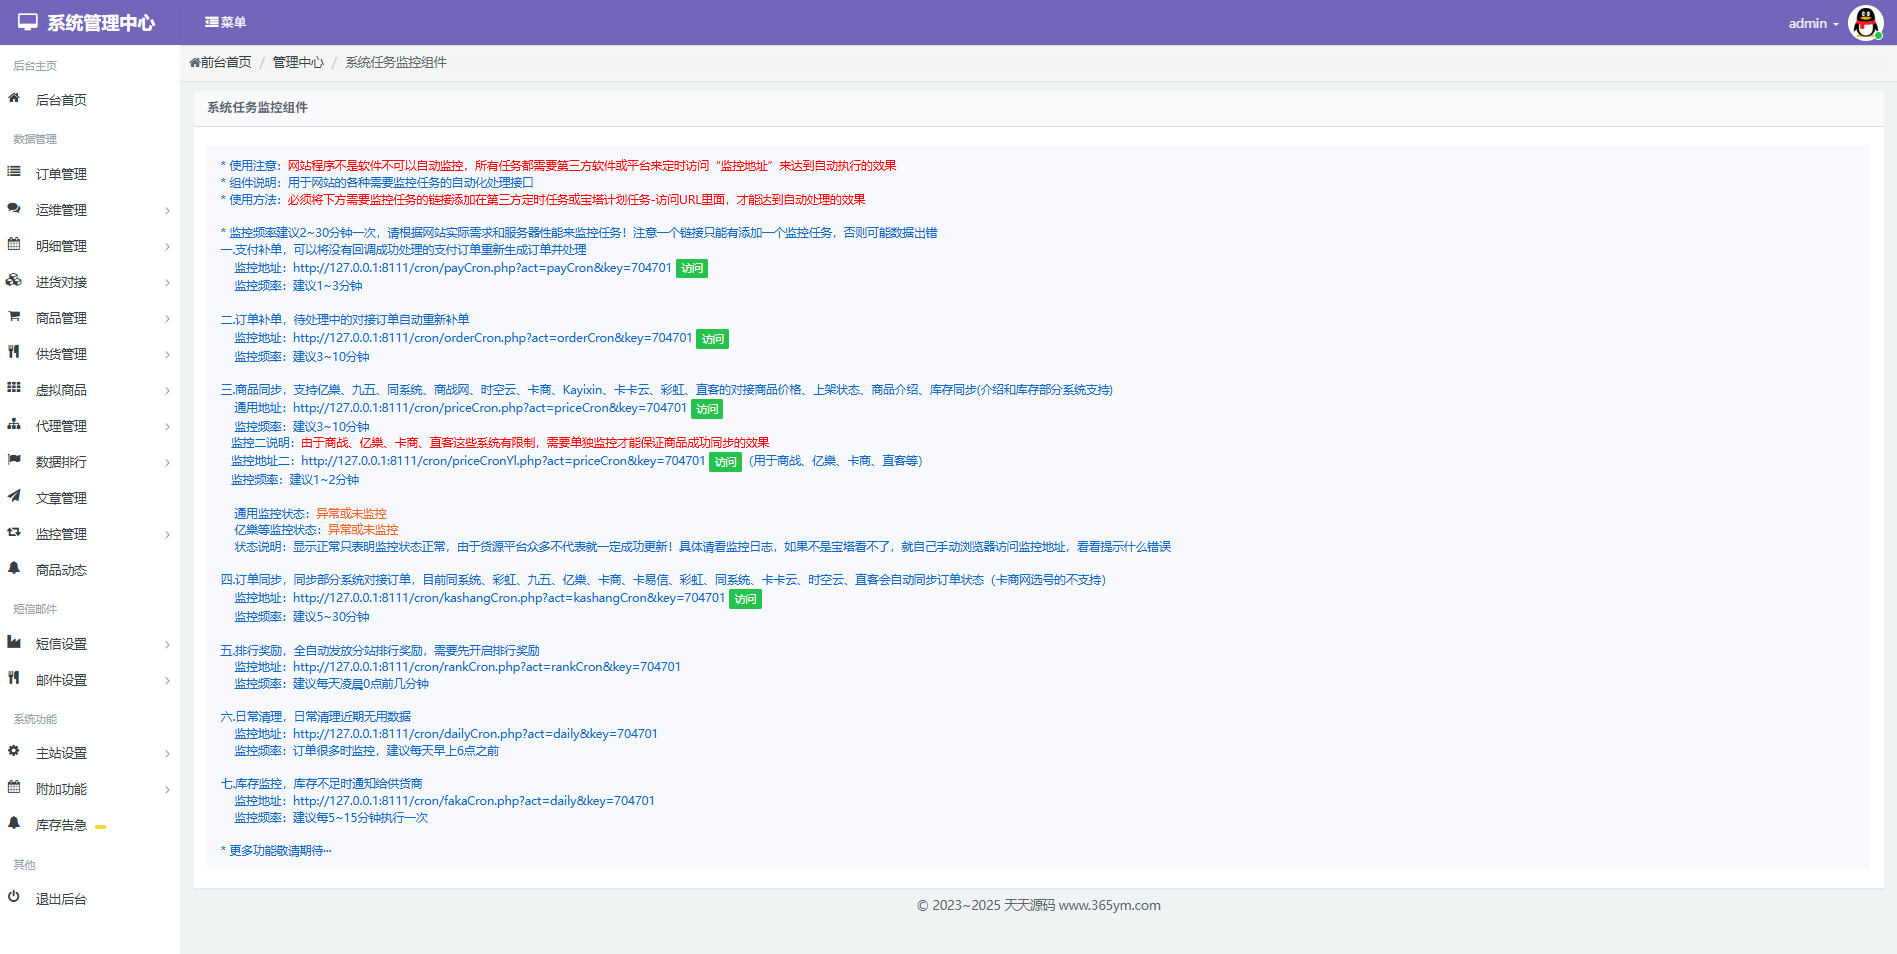
Task: Expand the 运维管理 sidebar submenu
Action: coord(167,211)
